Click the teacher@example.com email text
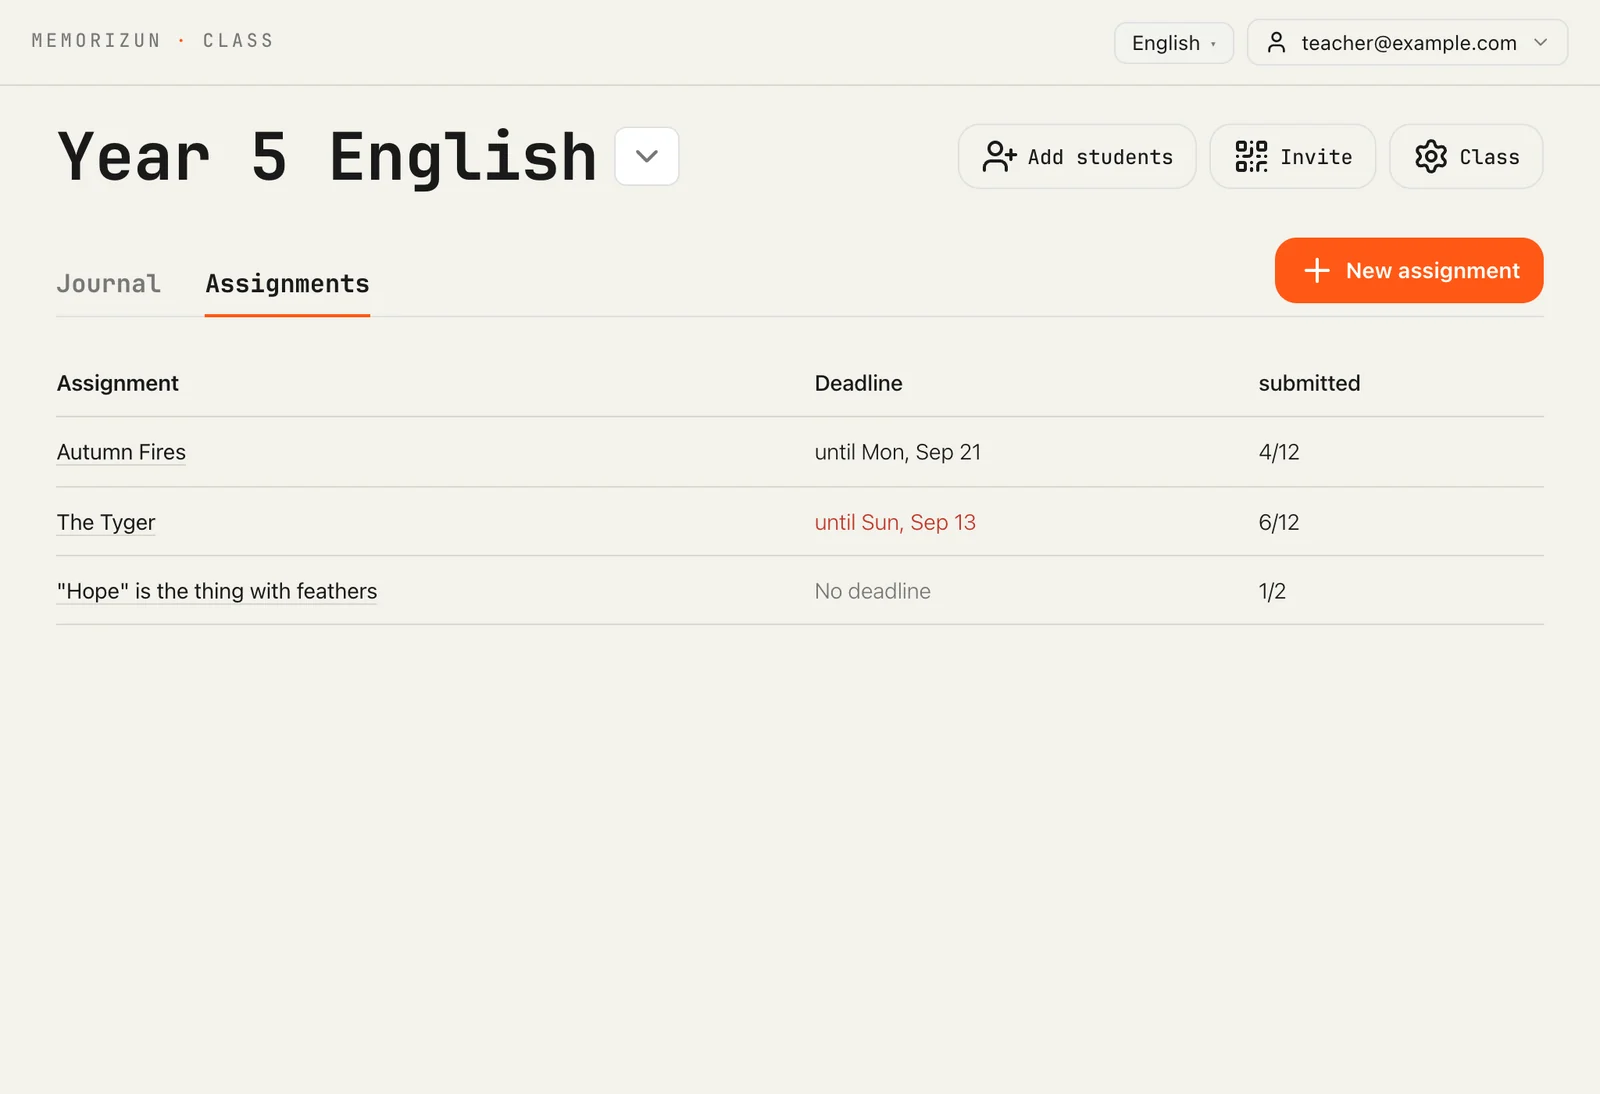This screenshot has width=1600, height=1094. [x=1409, y=43]
